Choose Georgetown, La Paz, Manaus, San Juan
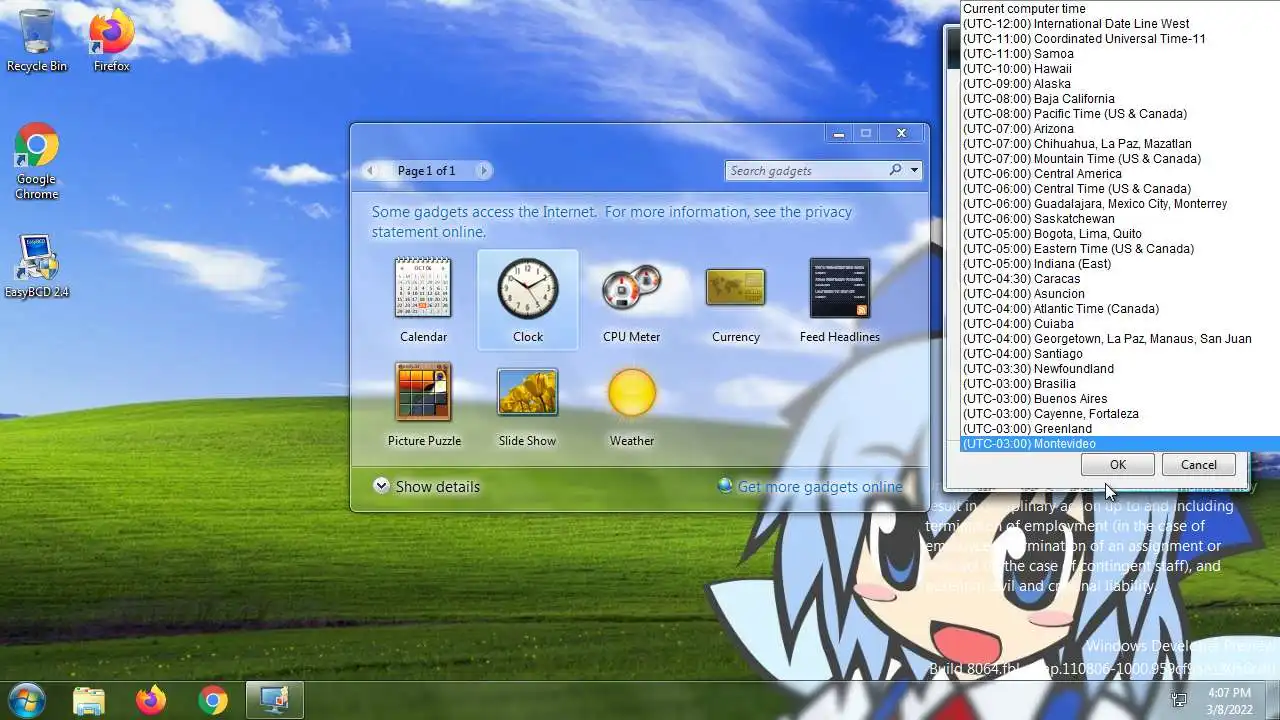 pos(1120,339)
